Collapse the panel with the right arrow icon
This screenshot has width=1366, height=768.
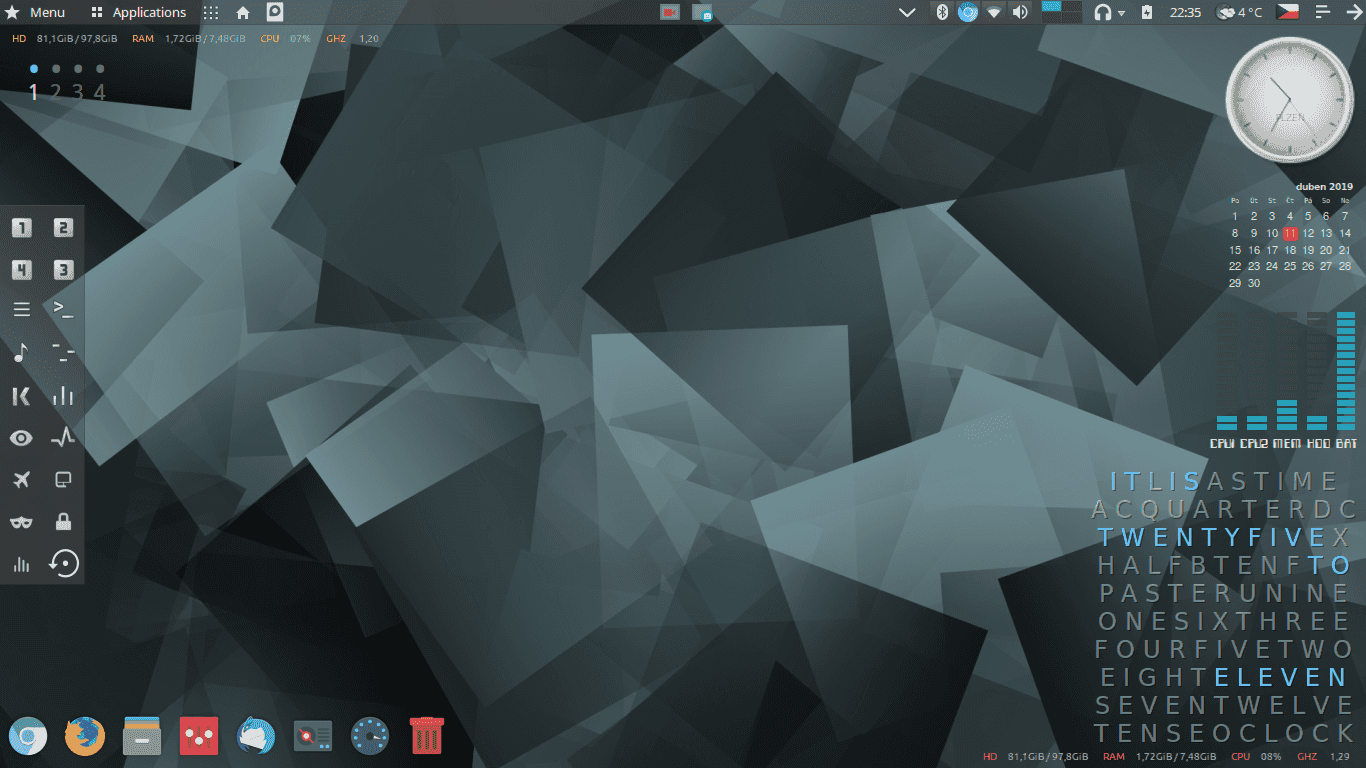click(x=1356, y=13)
